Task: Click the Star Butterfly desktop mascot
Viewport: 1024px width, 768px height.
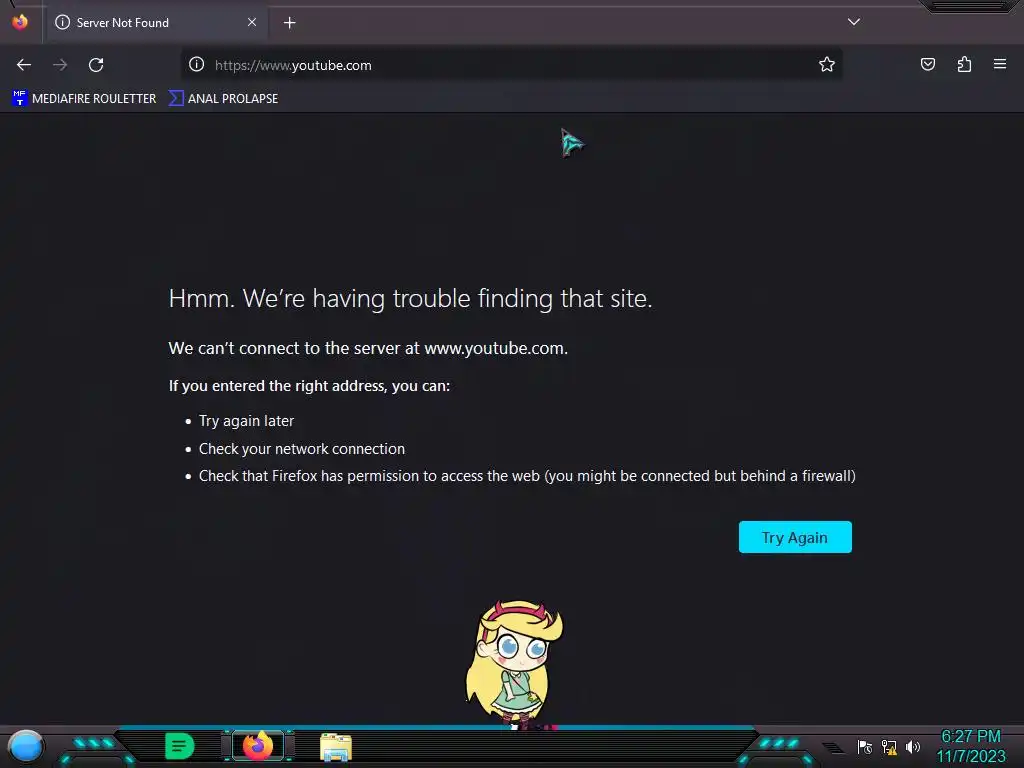Action: tap(515, 665)
